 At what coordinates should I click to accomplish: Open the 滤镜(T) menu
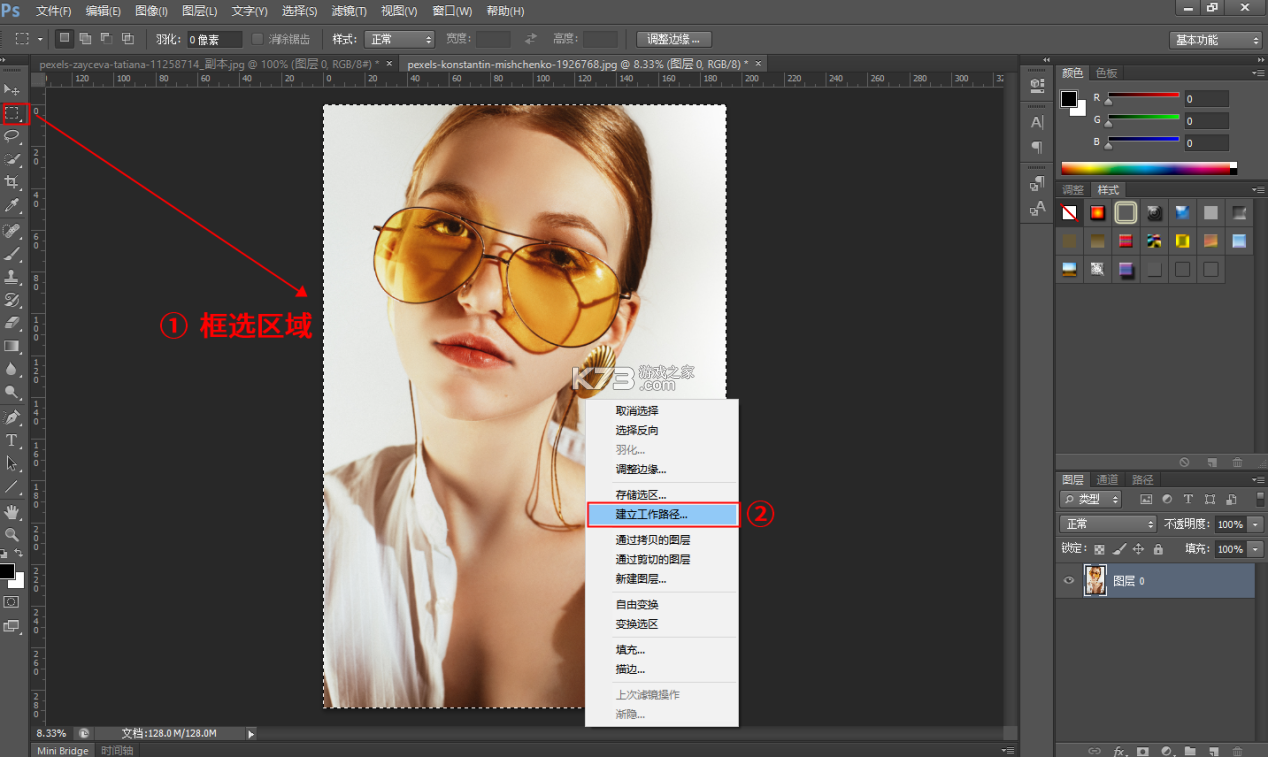pyautogui.click(x=349, y=11)
